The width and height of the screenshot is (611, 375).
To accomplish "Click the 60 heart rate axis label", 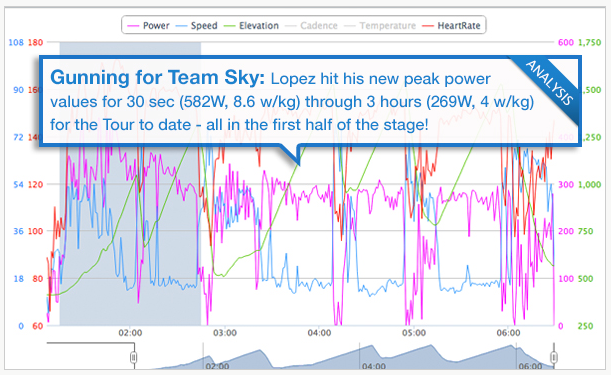I will point(38,326).
